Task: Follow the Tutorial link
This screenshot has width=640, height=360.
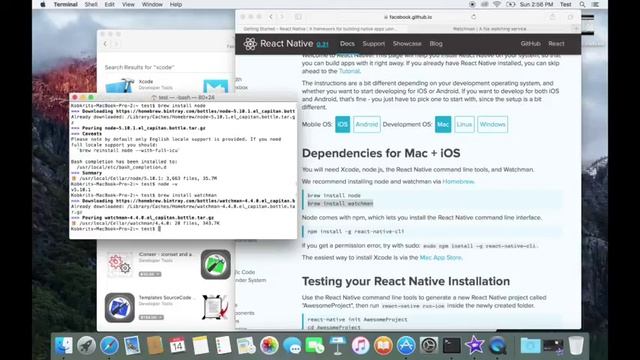Action: click(x=349, y=71)
